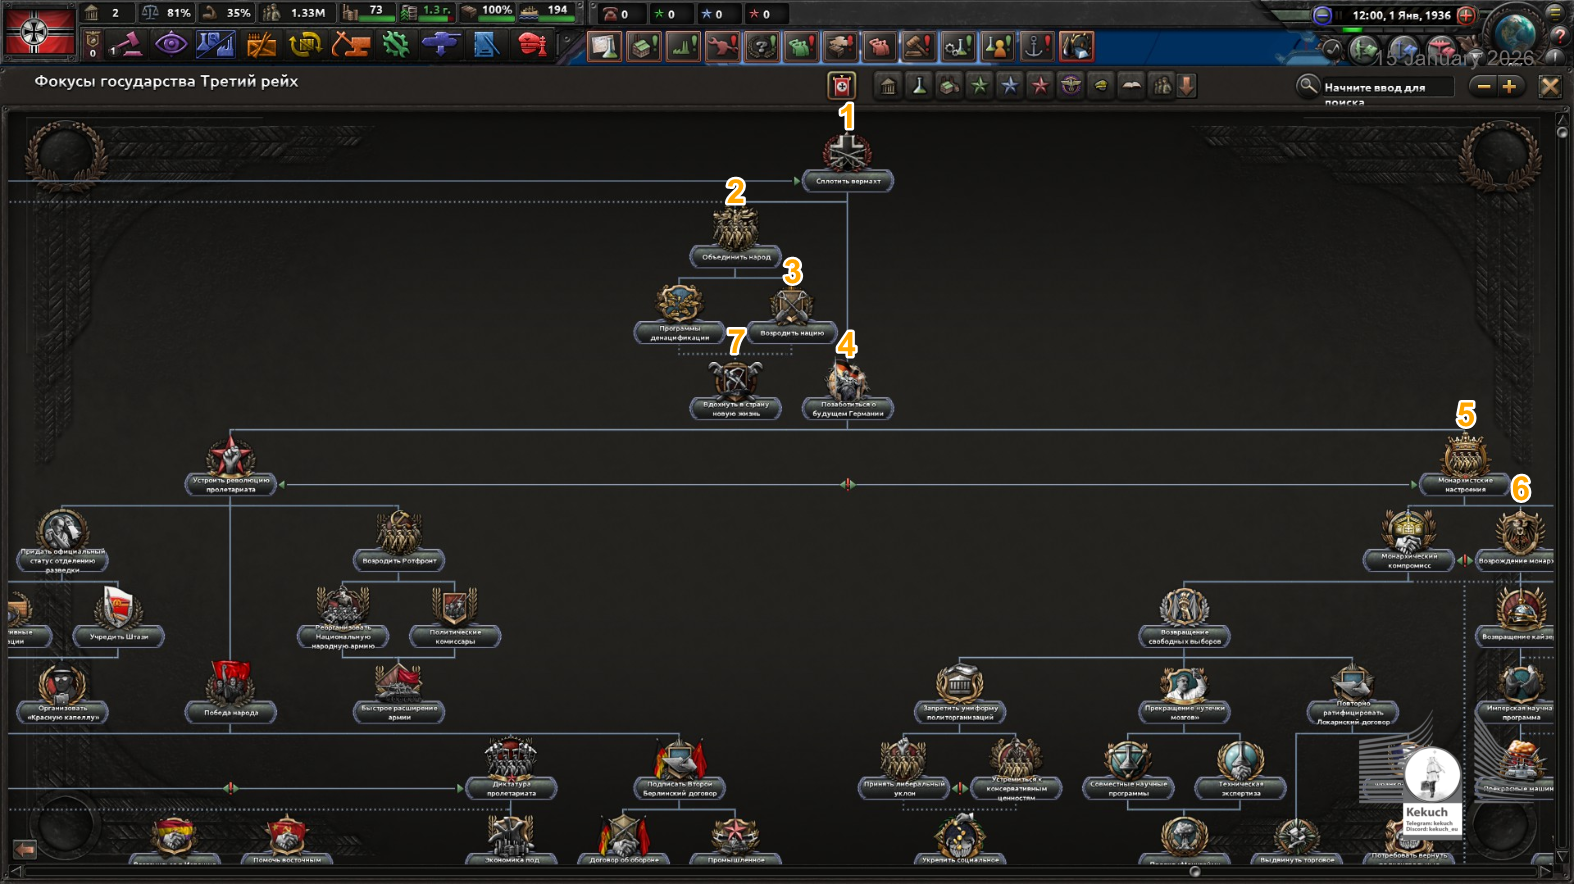The height and width of the screenshot is (884, 1574).
Task: Toggle the red star focus filter
Action: tap(1040, 86)
